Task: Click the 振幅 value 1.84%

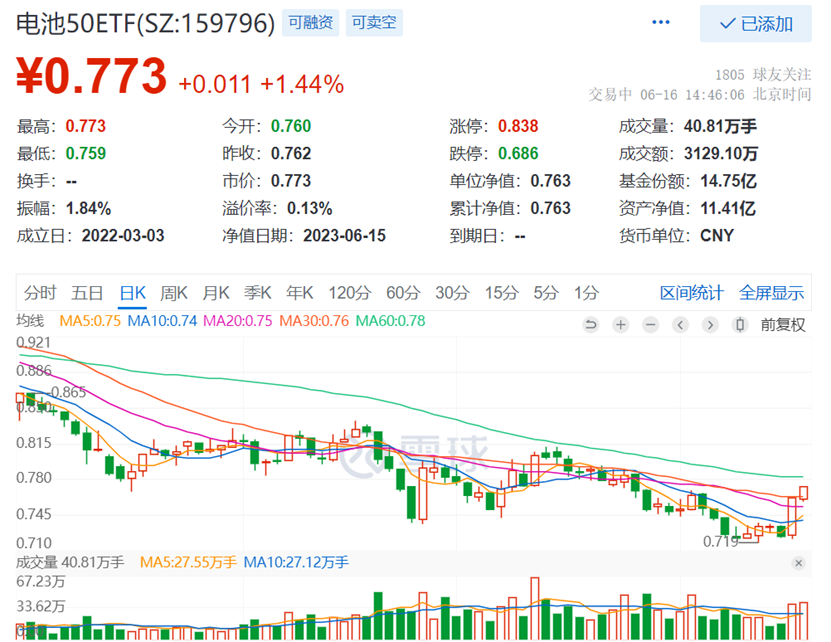Action: coord(89,208)
